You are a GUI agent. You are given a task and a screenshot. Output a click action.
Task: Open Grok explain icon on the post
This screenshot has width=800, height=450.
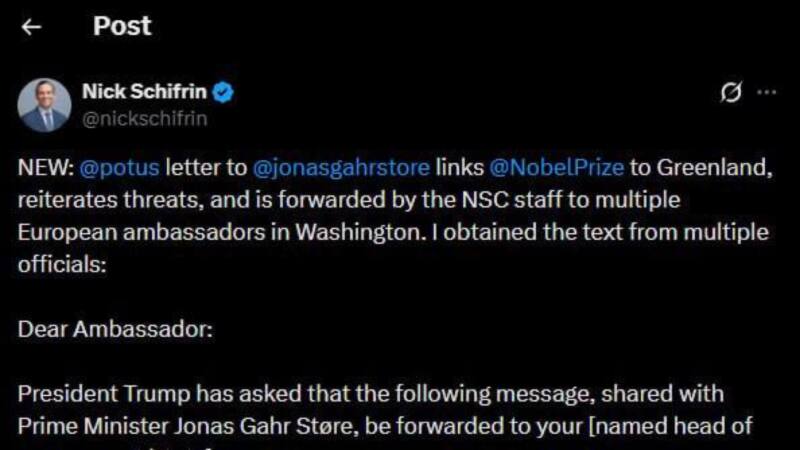tap(731, 93)
